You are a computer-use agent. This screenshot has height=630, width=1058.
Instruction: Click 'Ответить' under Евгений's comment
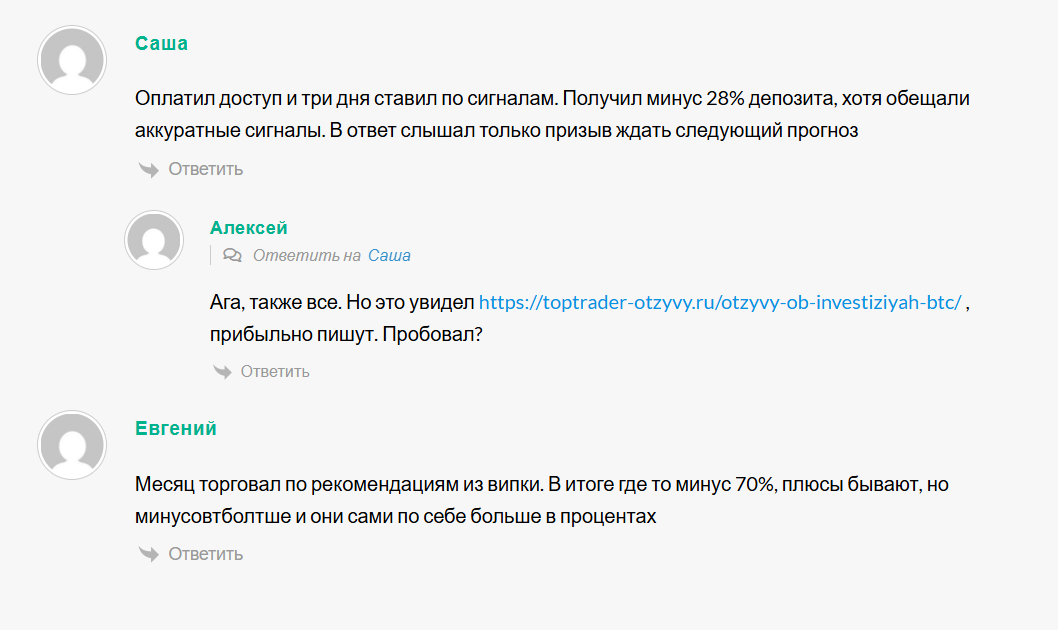[x=205, y=554]
